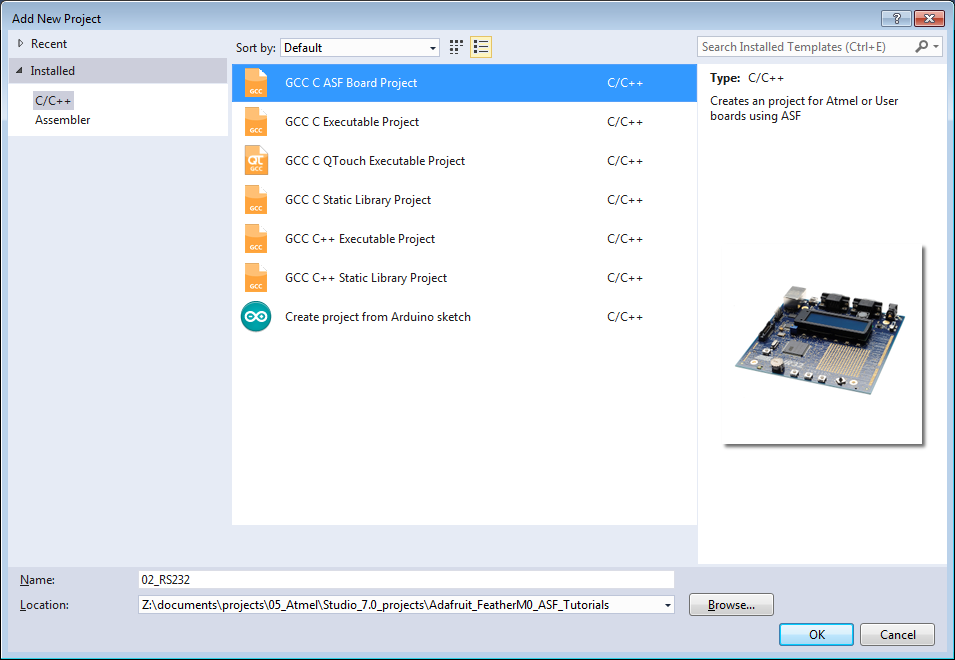
Task: Click the GCC C Static Library Project icon
Action: click(256, 200)
